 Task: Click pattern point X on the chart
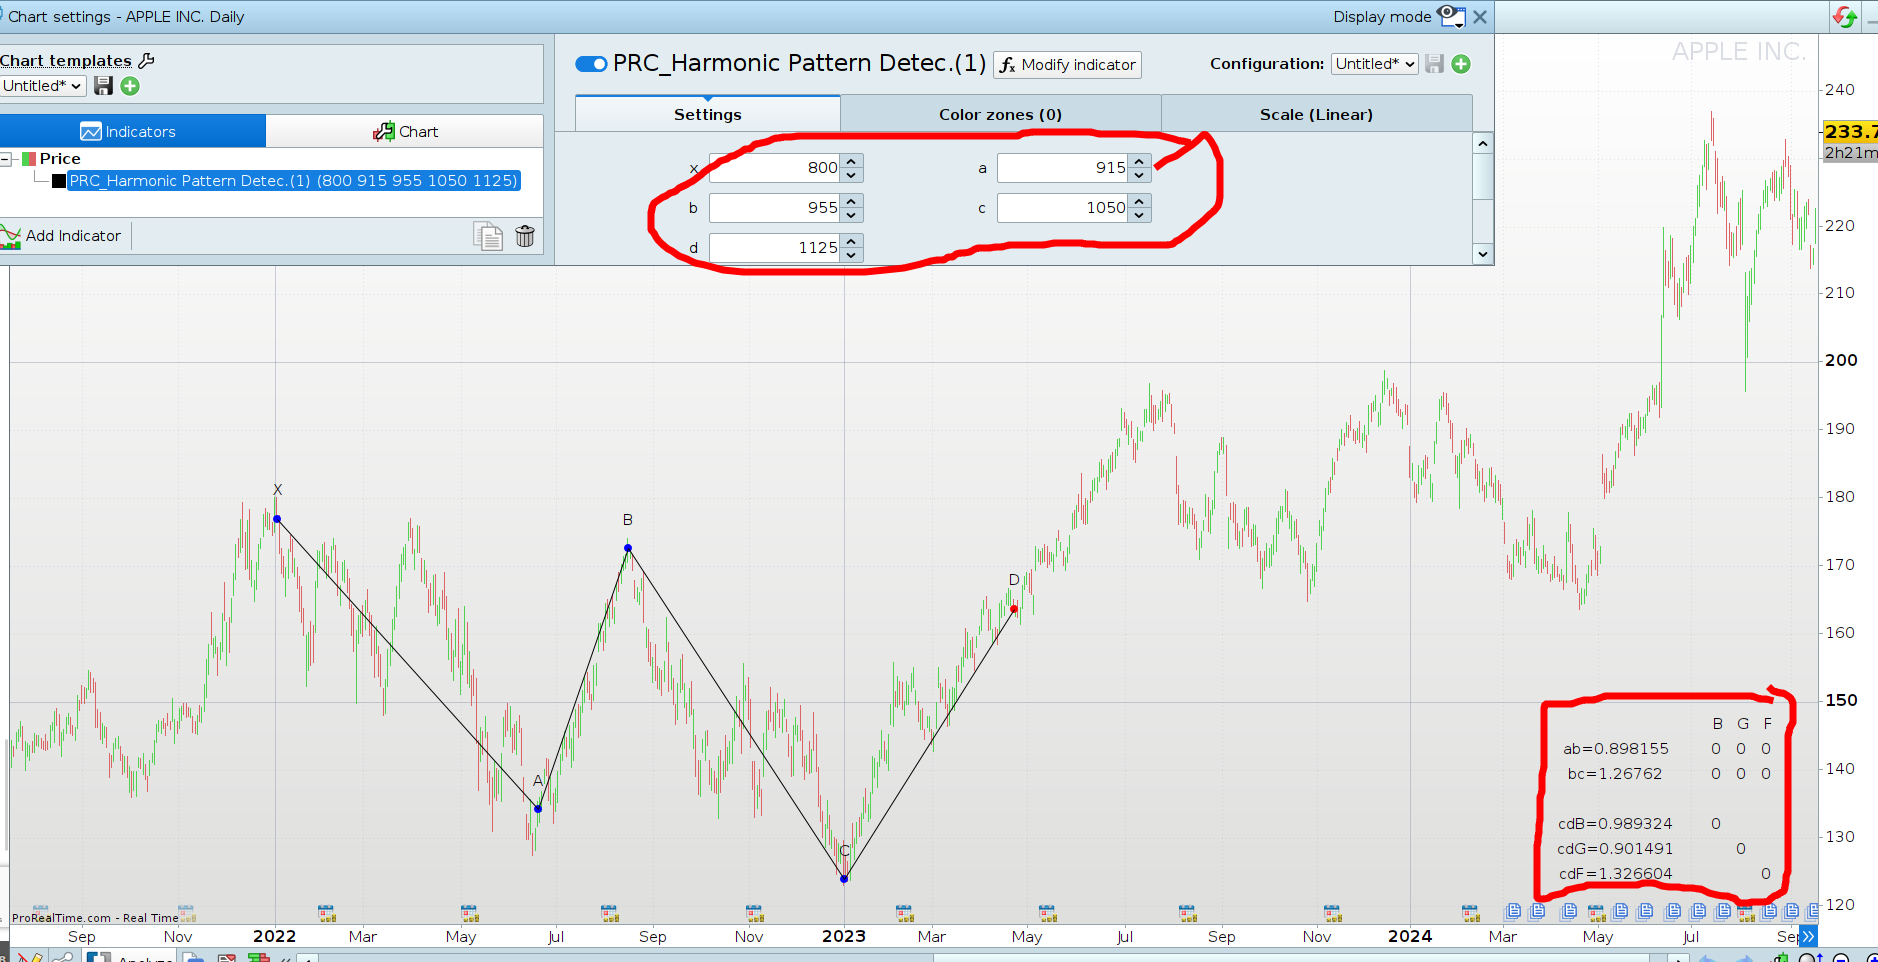click(277, 519)
